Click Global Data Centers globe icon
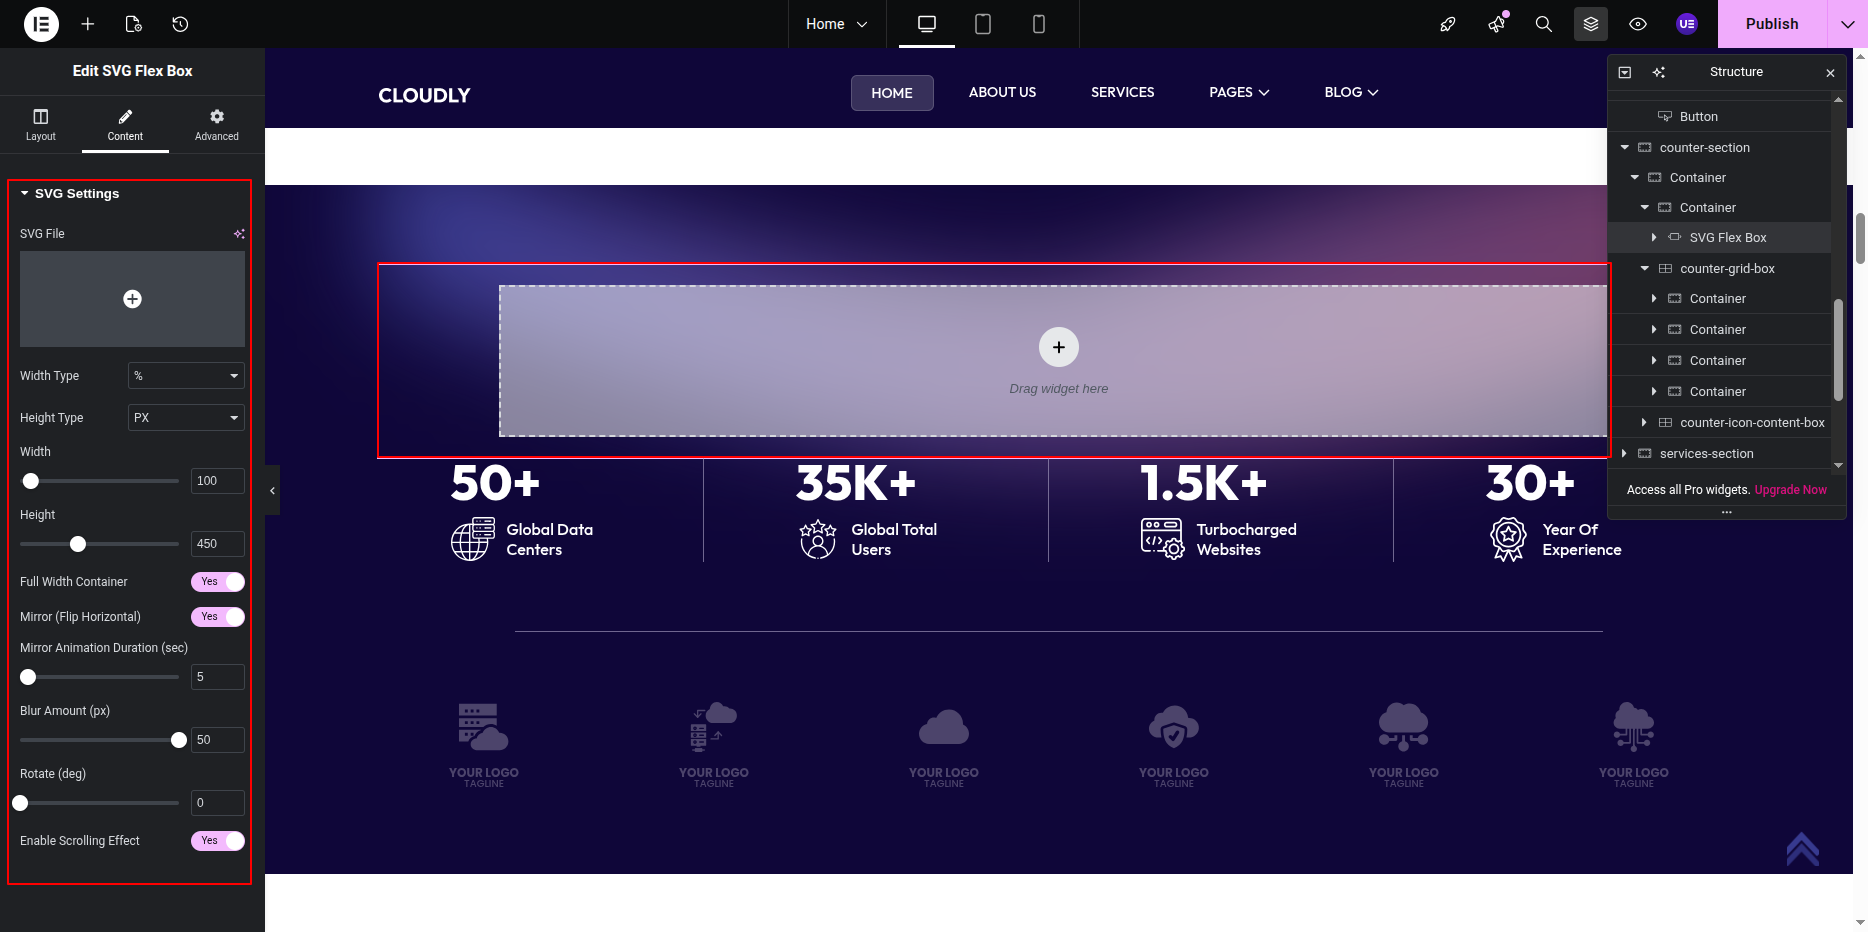 (x=473, y=539)
